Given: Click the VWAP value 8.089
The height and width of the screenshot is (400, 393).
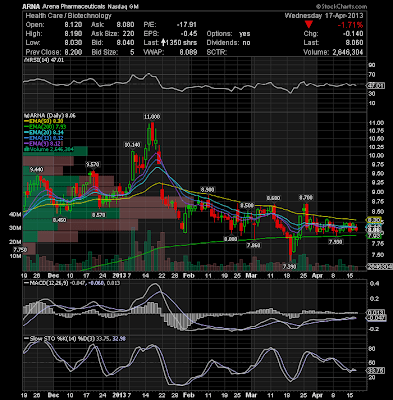Looking at the screenshot, I should point(188,52).
